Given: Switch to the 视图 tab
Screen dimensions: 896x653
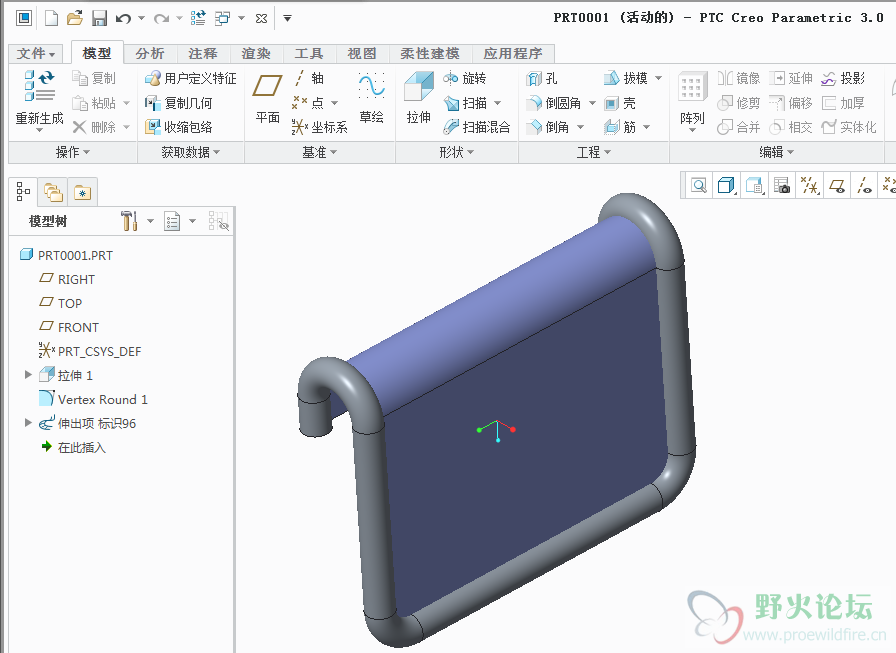Looking at the screenshot, I should tap(362, 54).
